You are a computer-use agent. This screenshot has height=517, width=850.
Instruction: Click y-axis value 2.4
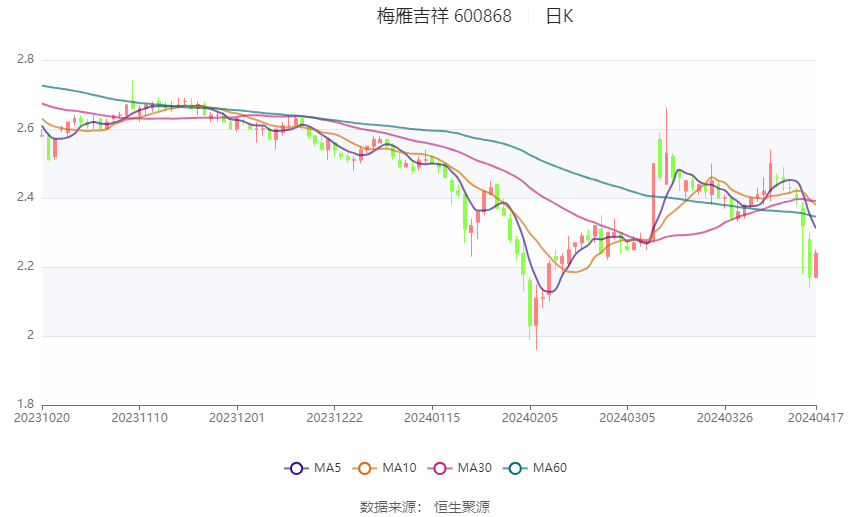coord(25,197)
